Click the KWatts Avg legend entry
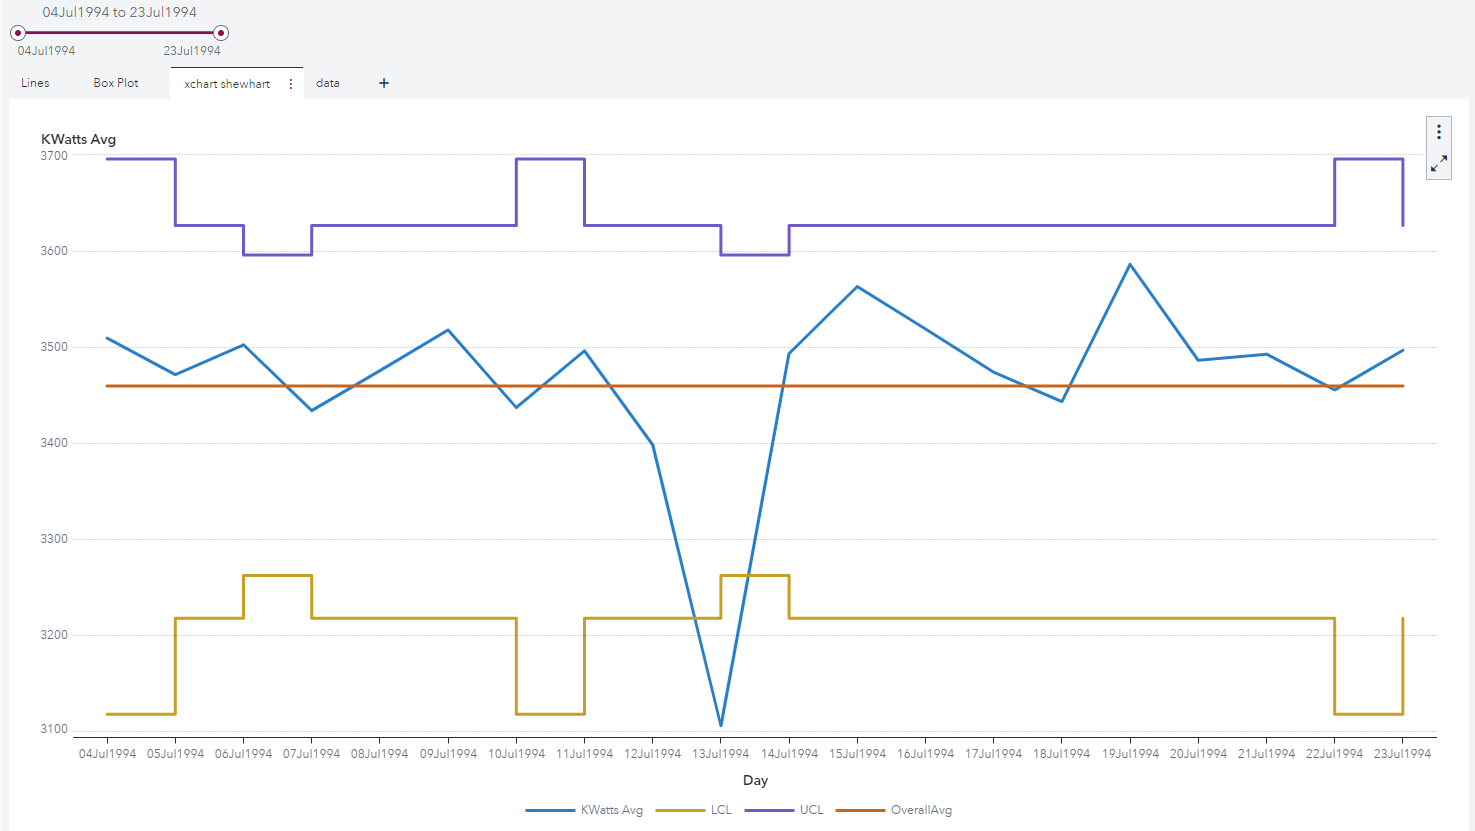Image resolution: width=1475 pixels, height=831 pixels. [611, 810]
